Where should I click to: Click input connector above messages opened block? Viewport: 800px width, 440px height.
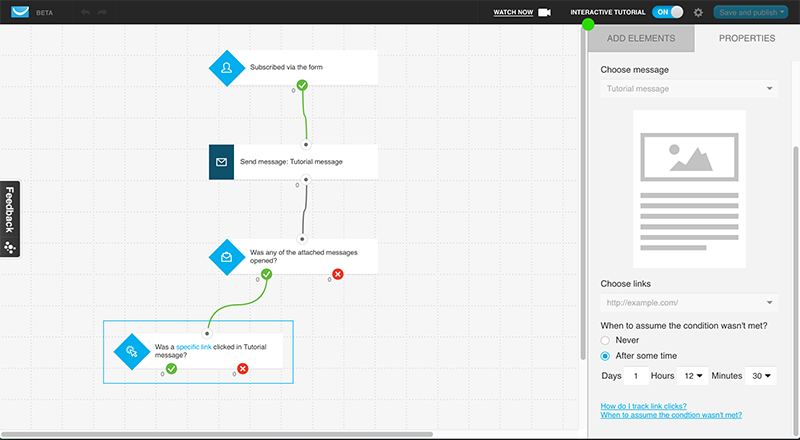click(302, 239)
